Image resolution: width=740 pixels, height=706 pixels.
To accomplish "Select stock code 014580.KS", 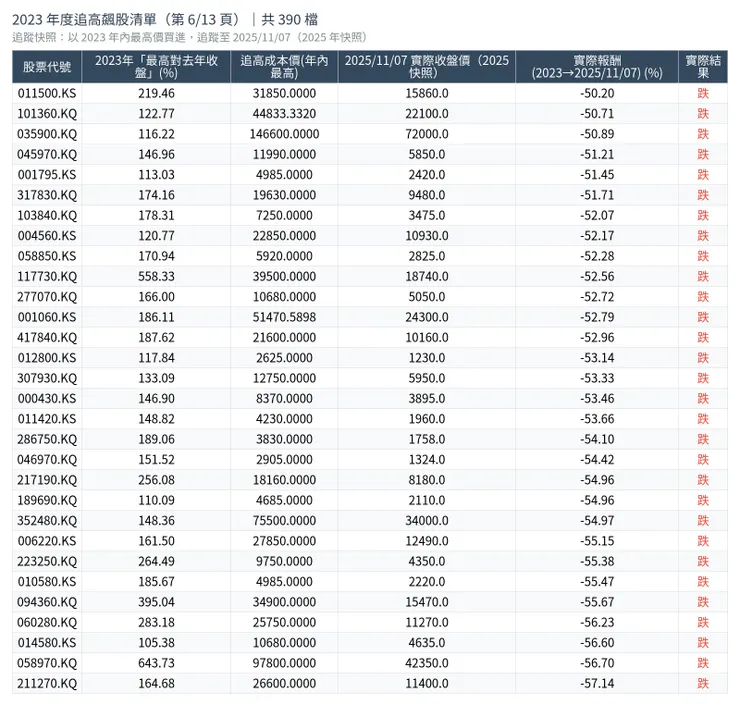I will (x=47, y=643).
